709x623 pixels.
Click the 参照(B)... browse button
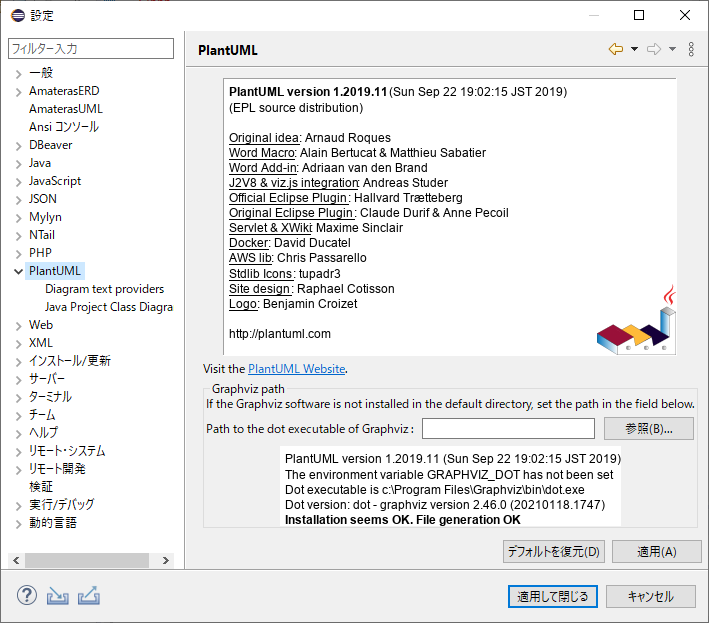(648, 429)
